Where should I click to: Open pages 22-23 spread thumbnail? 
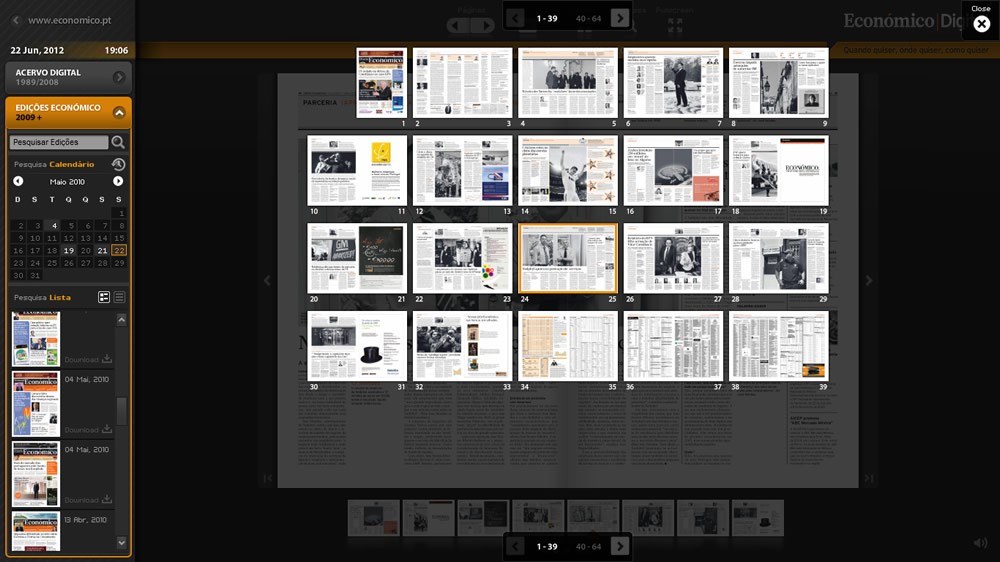click(462, 258)
